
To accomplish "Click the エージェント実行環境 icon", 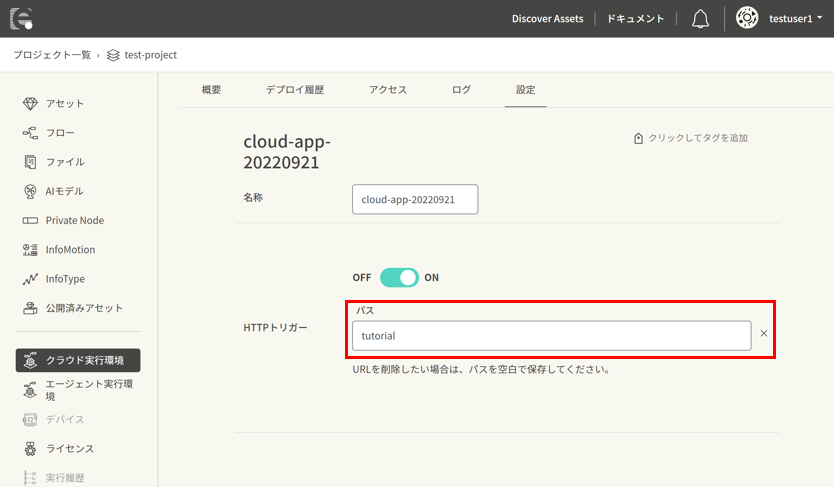I will pos(30,390).
